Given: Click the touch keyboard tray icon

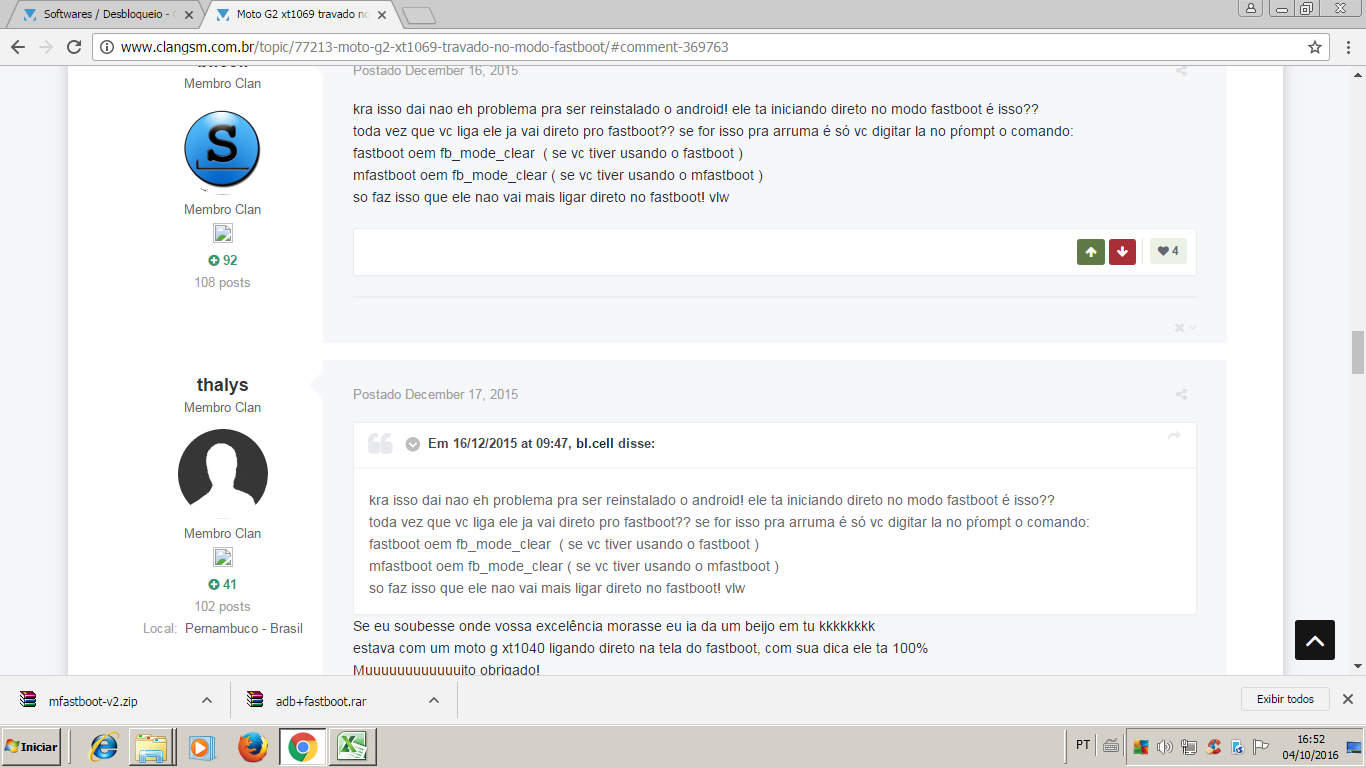Looking at the screenshot, I should (1111, 746).
